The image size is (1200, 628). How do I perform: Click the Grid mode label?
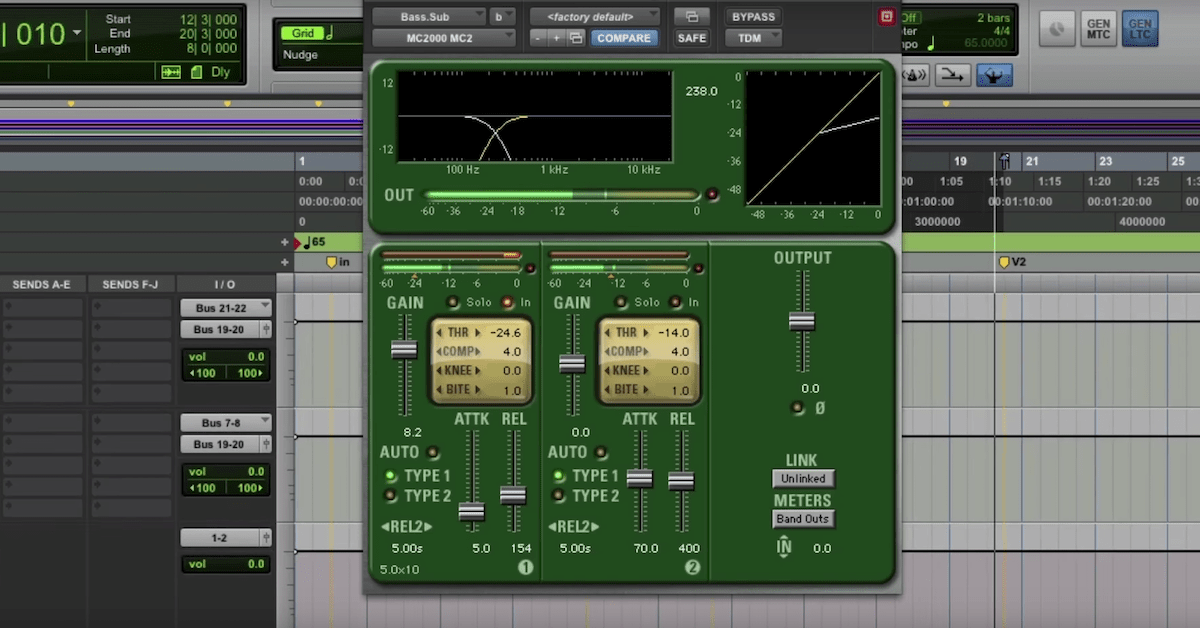[x=303, y=33]
